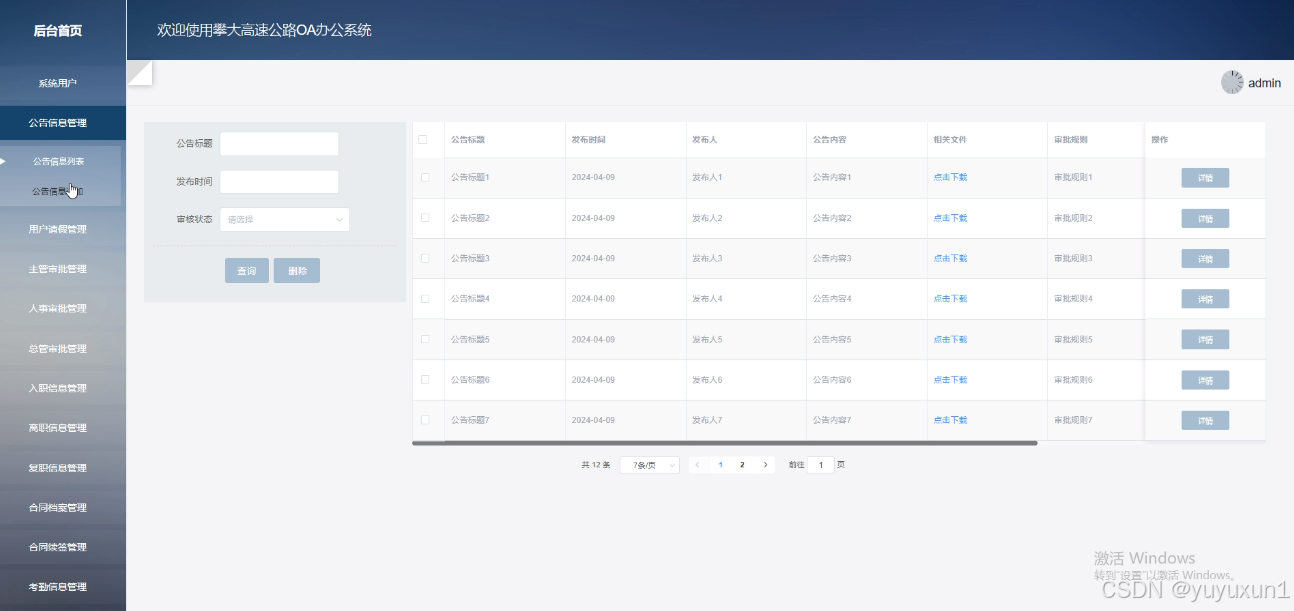Click the admin avatar icon
The height and width of the screenshot is (611, 1294).
point(1232,83)
